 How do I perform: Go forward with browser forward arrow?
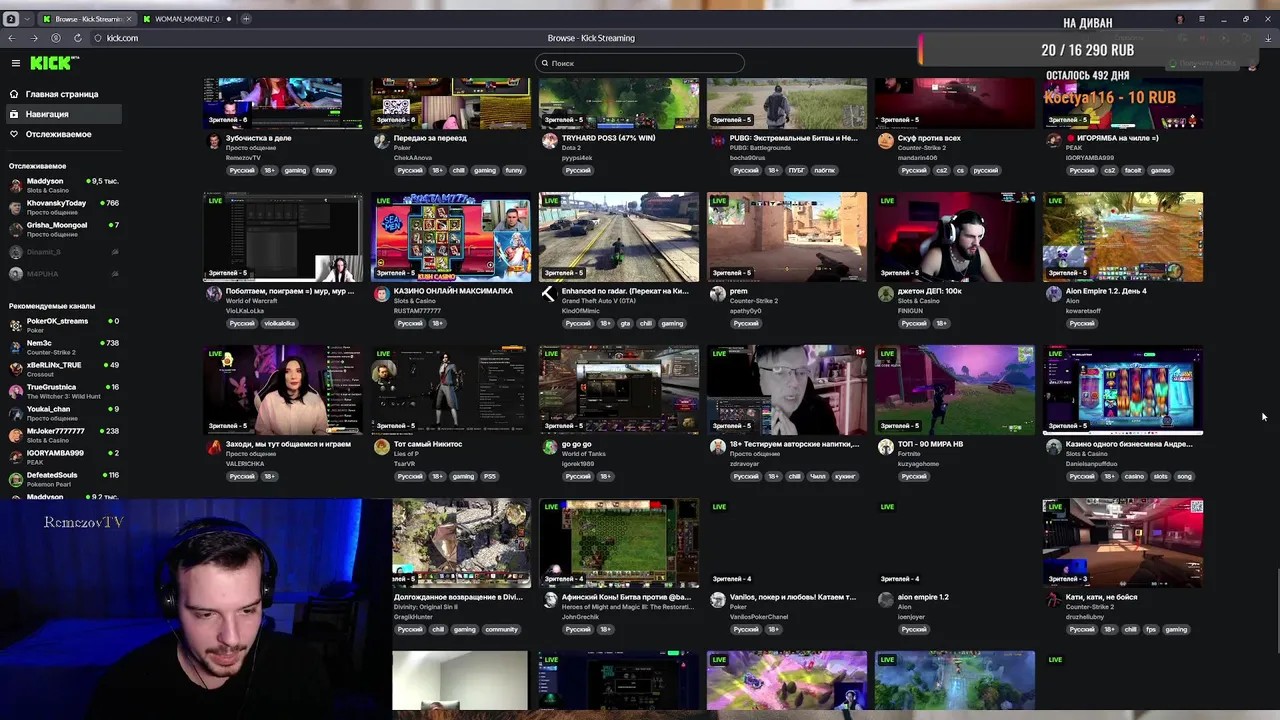click(34, 38)
